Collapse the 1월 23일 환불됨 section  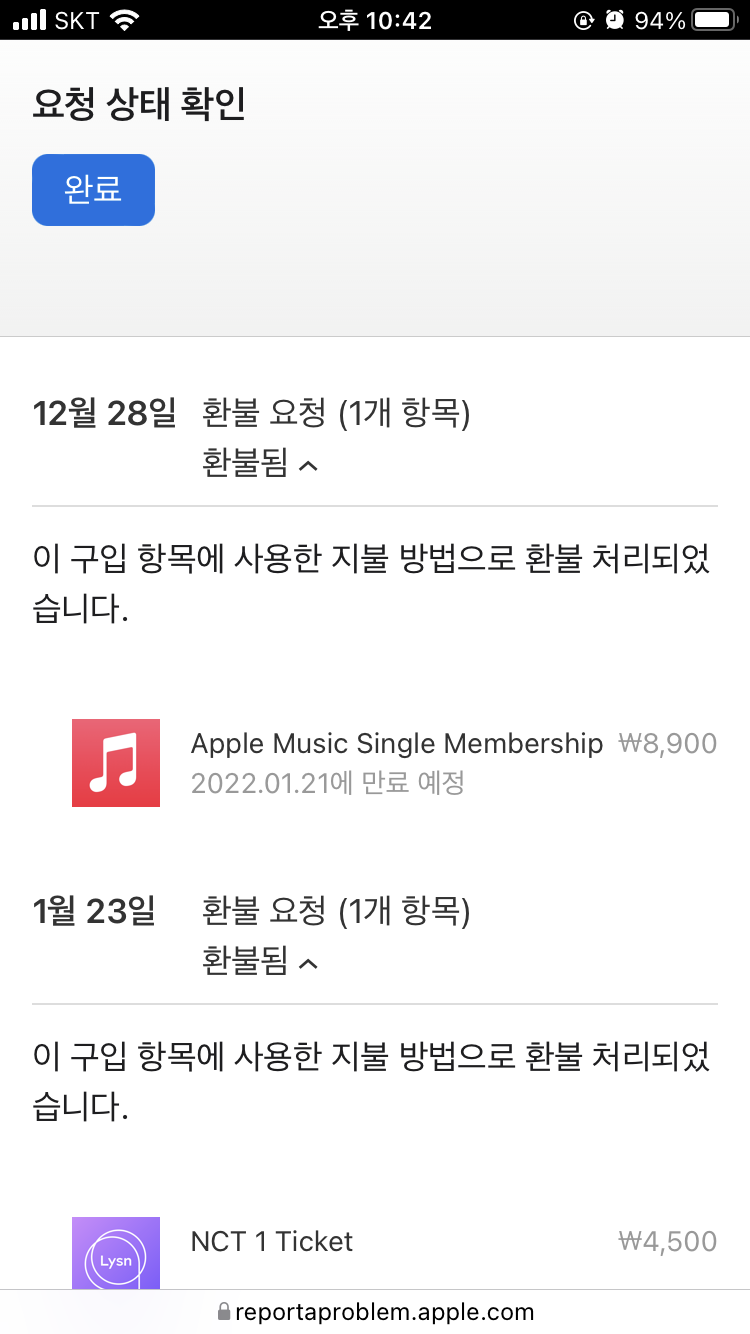260,962
